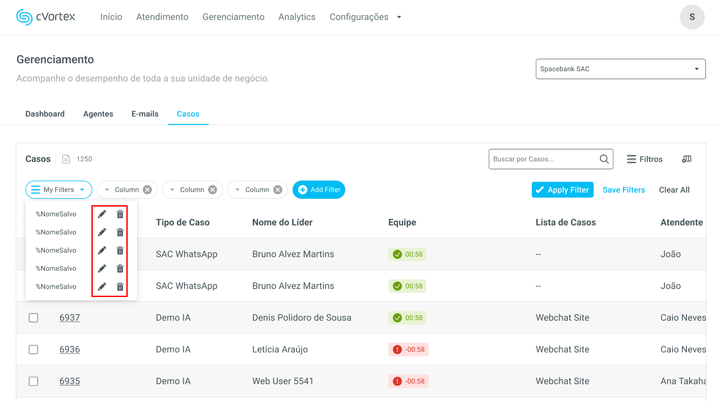
Task: Select the checkbox for case 6936
Action: [33, 350]
